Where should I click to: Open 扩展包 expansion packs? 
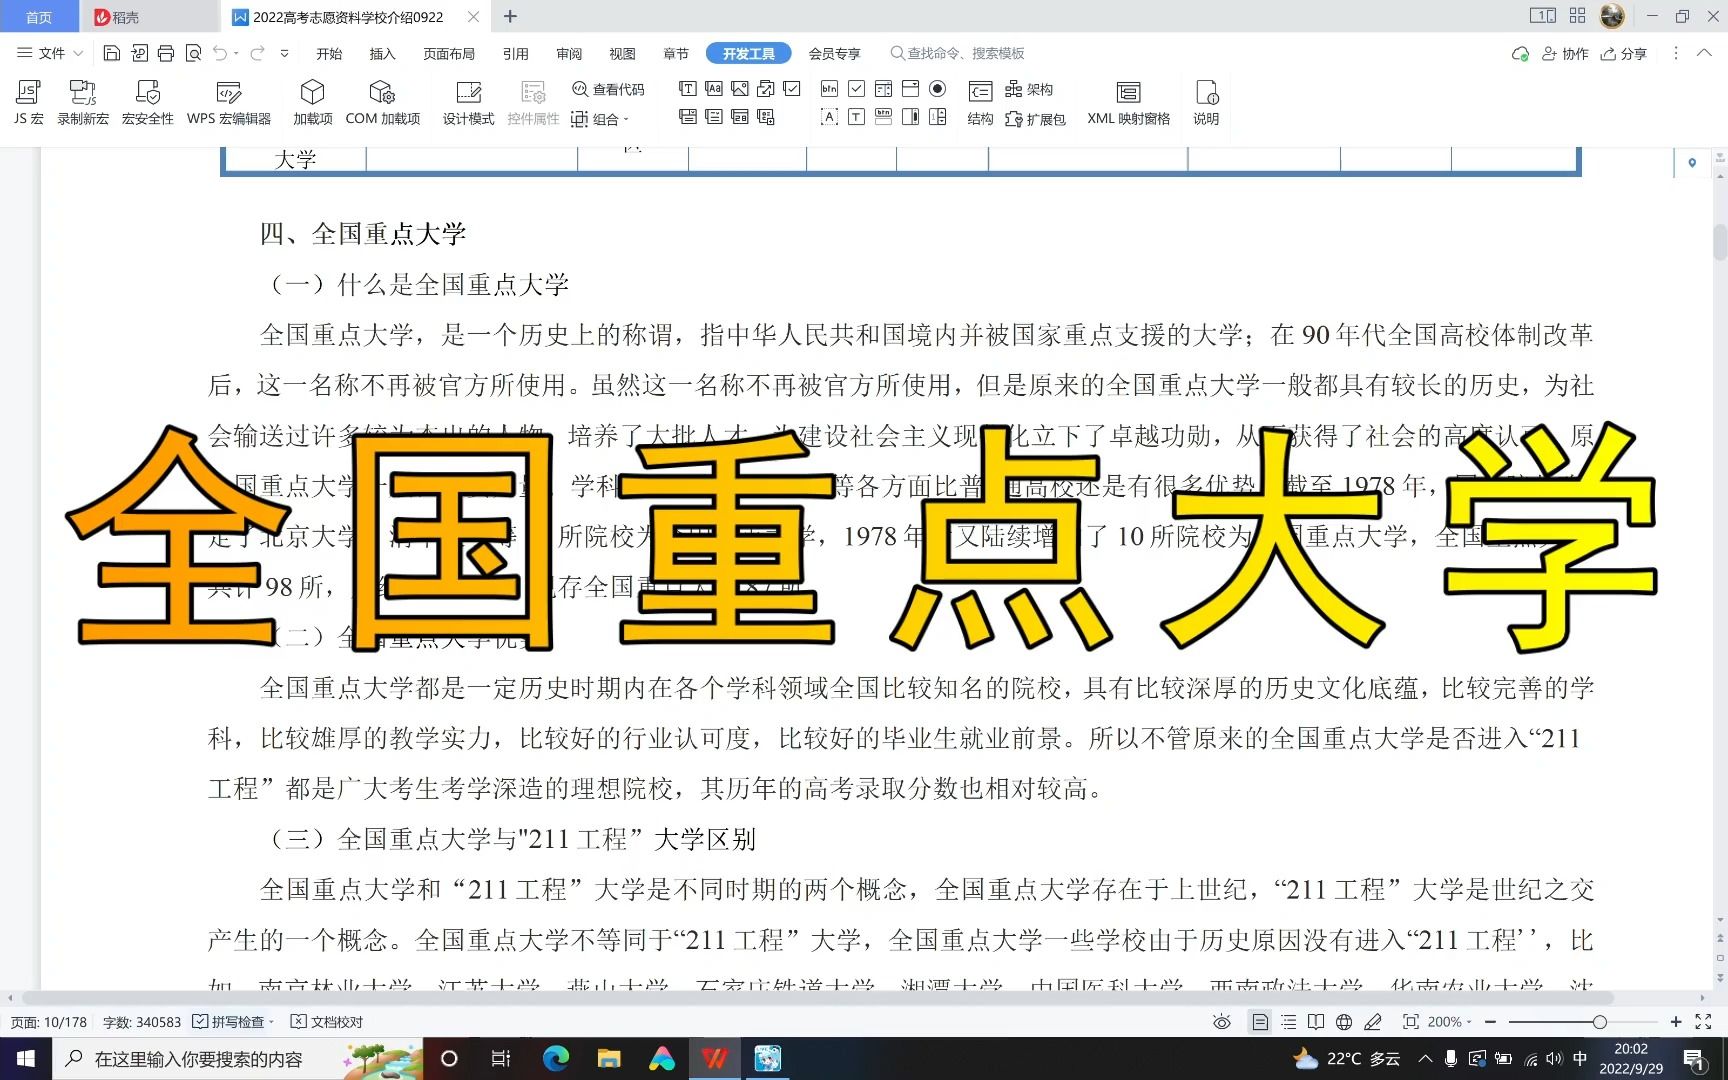coord(1035,119)
